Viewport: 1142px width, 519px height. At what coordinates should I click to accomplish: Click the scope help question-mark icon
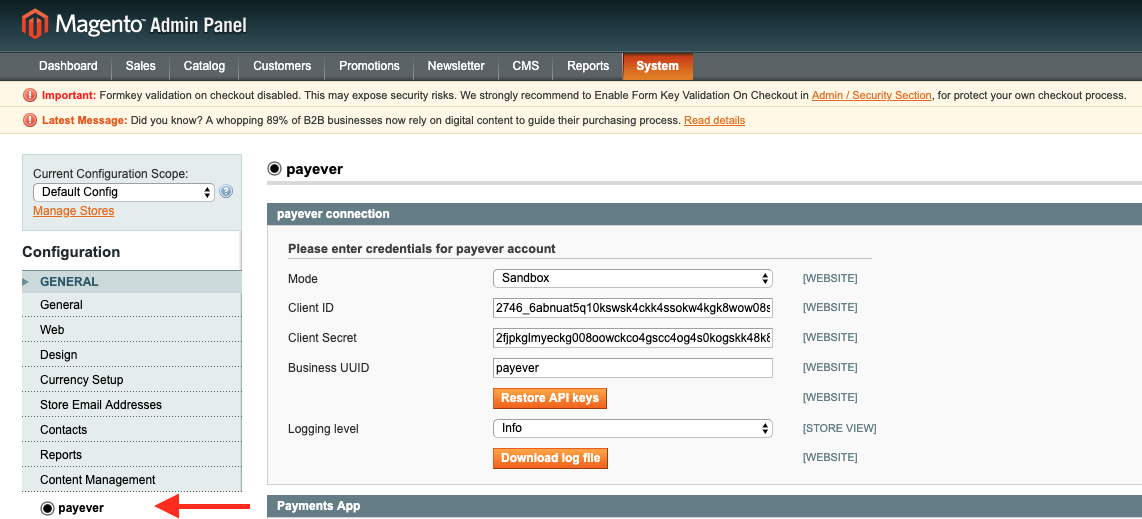(226, 192)
